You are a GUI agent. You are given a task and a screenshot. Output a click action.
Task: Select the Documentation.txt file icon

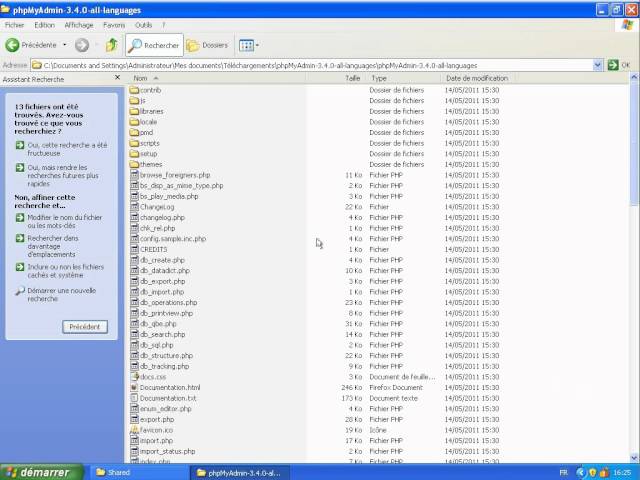coord(134,398)
